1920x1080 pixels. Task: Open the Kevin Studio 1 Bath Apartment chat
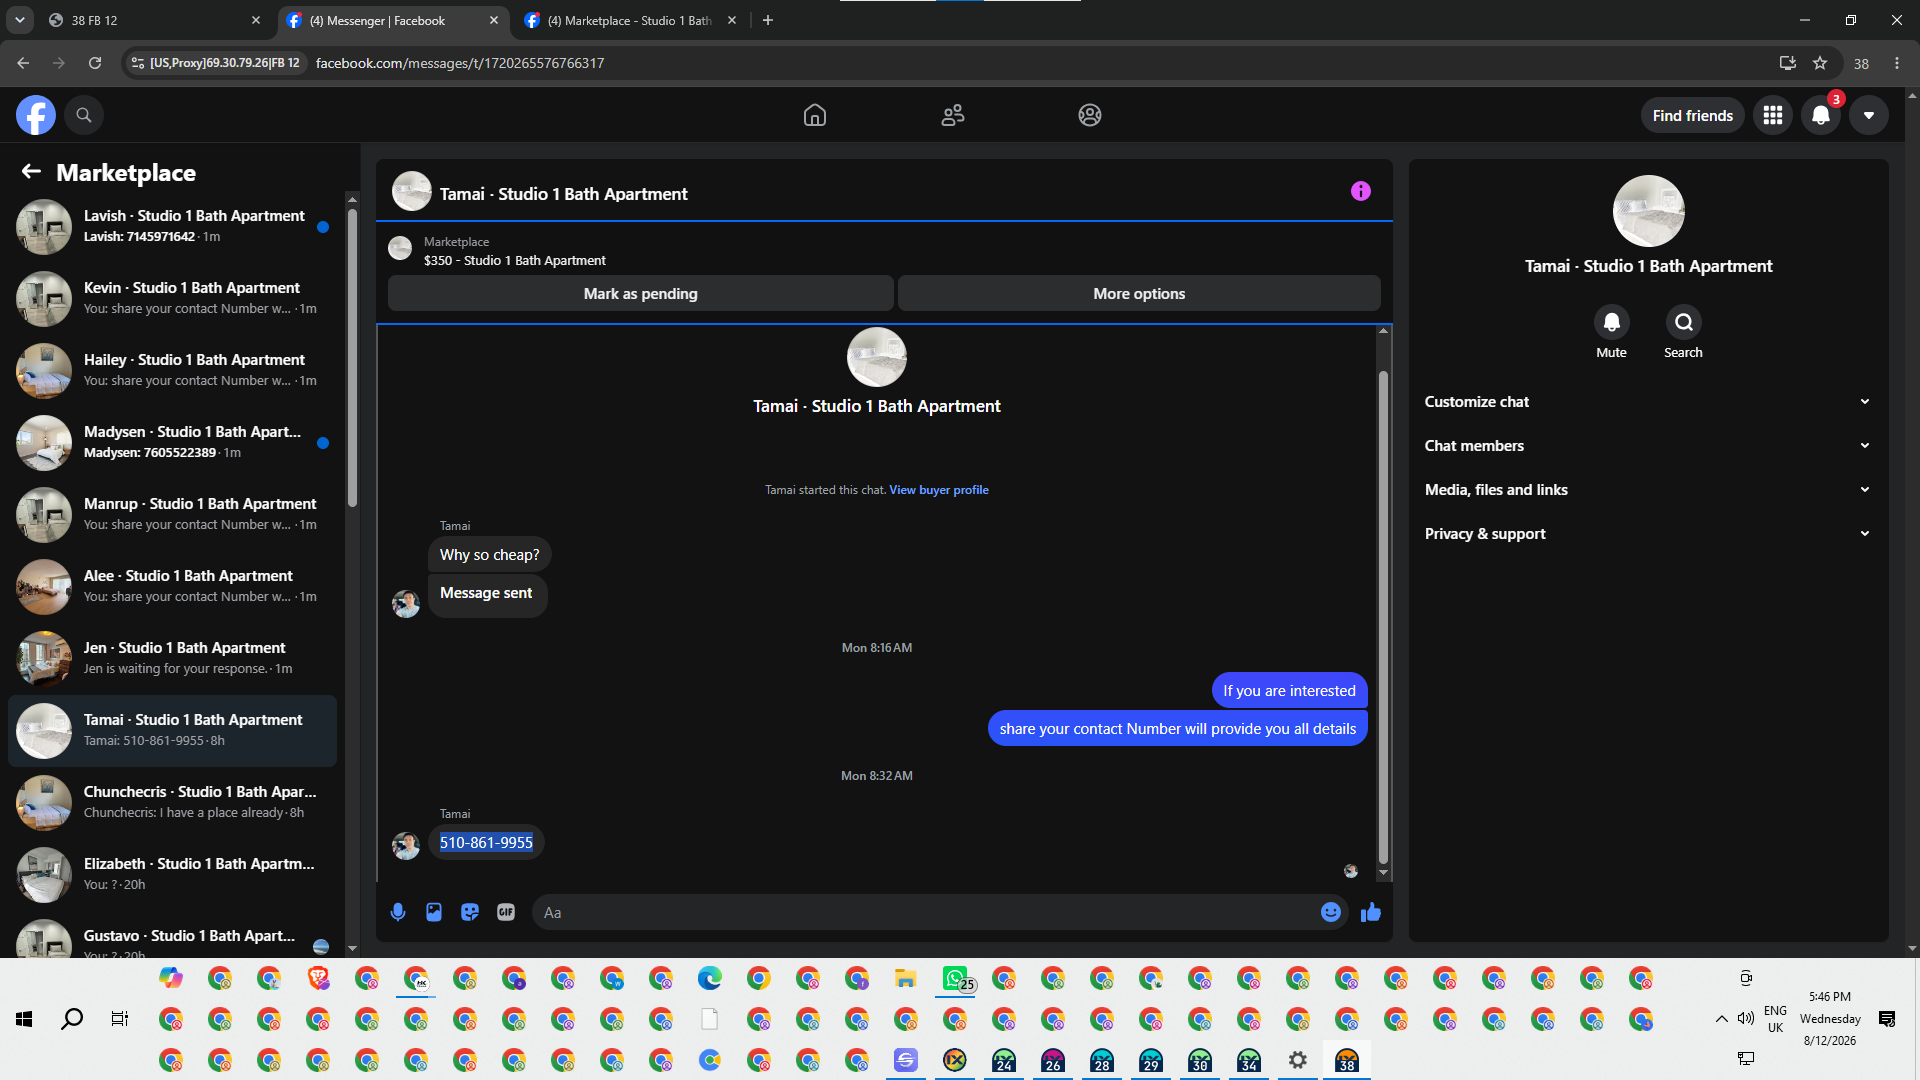click(172, 298)
